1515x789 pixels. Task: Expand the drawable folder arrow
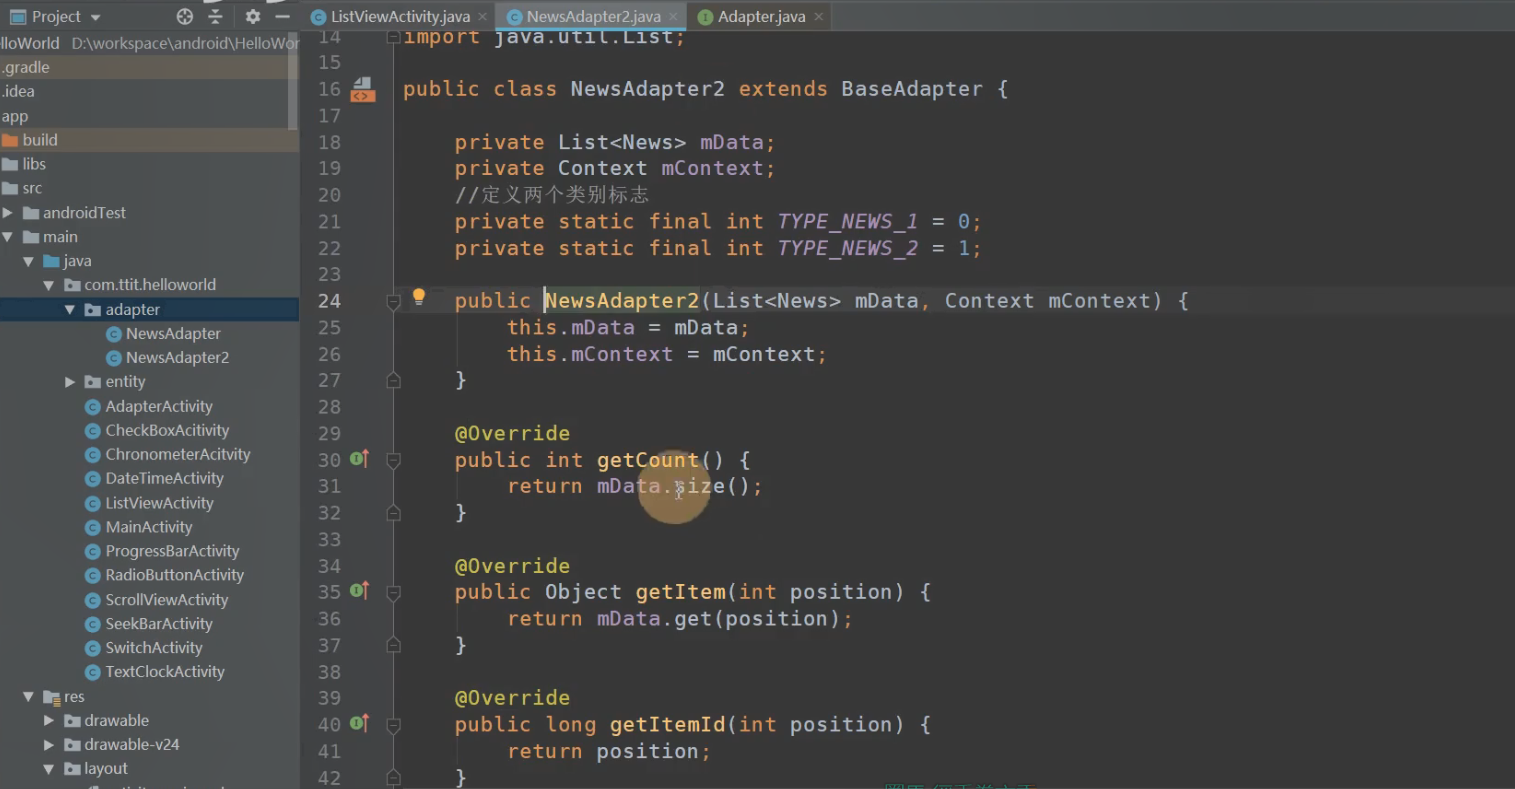(49, 721)
